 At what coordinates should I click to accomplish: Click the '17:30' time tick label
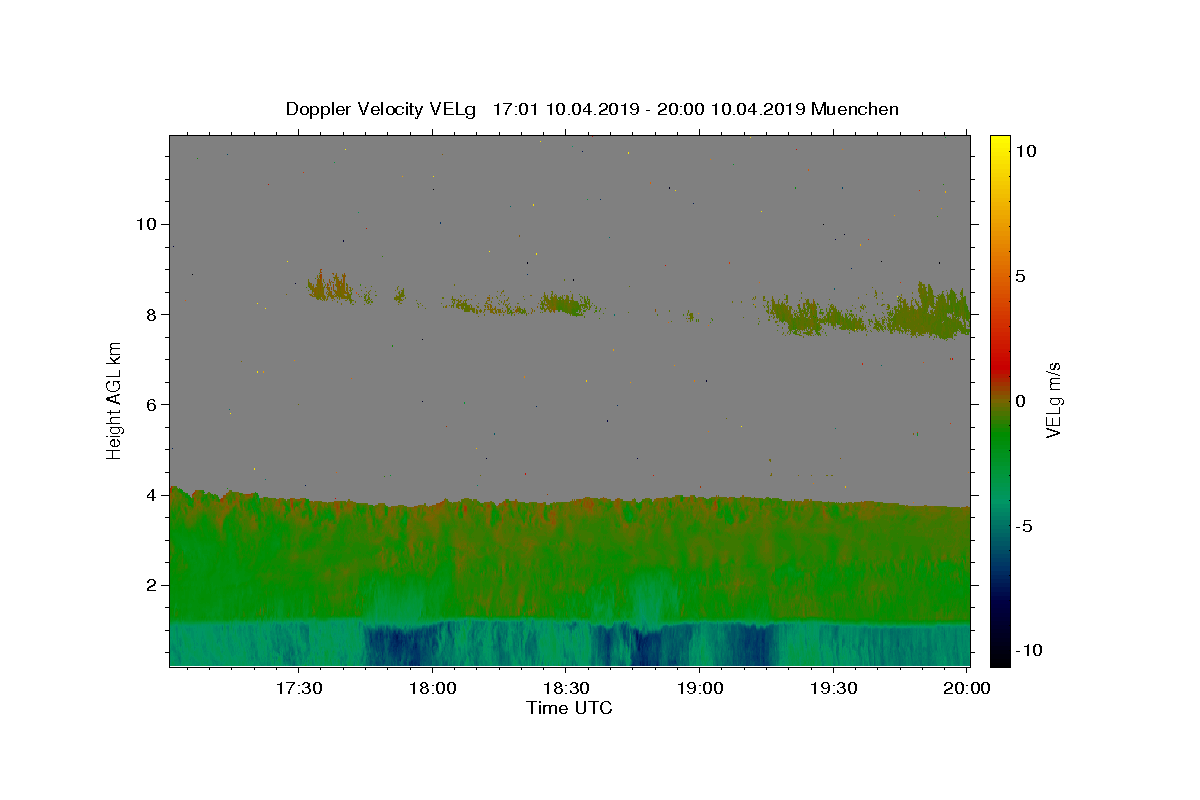(x=299, y=689)
